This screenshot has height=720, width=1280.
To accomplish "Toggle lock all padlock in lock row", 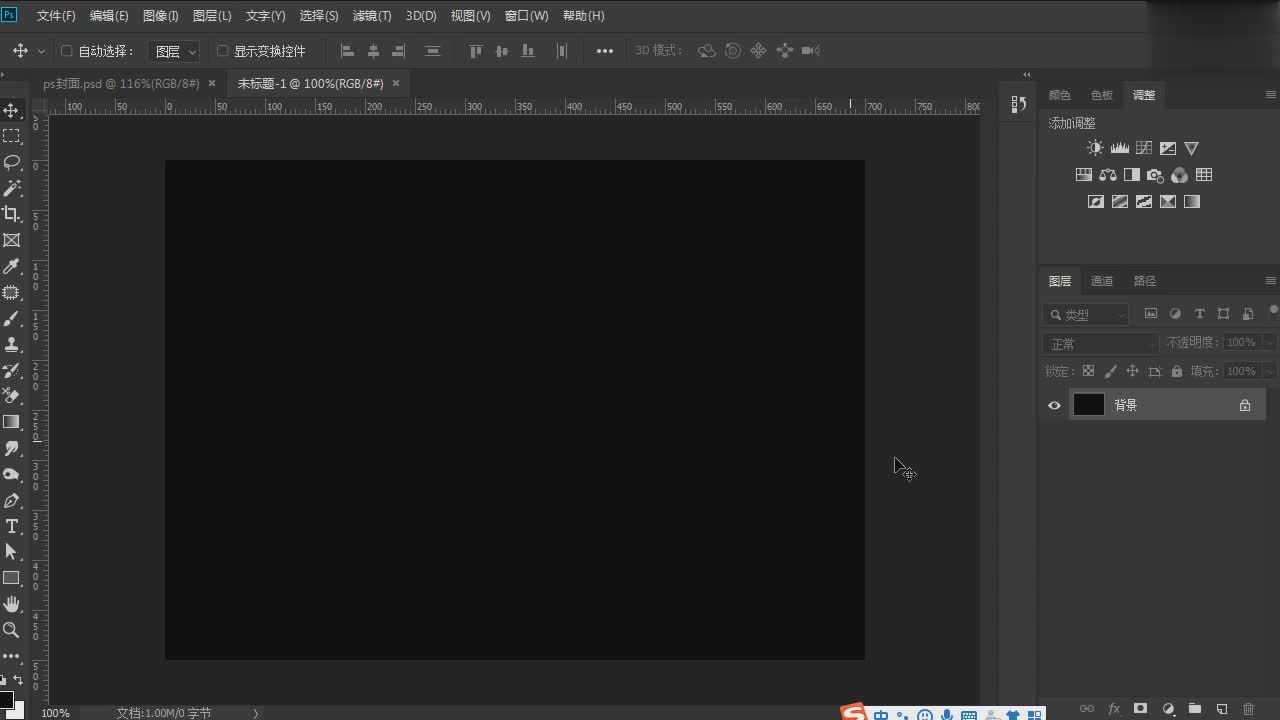I will 1176,371.
